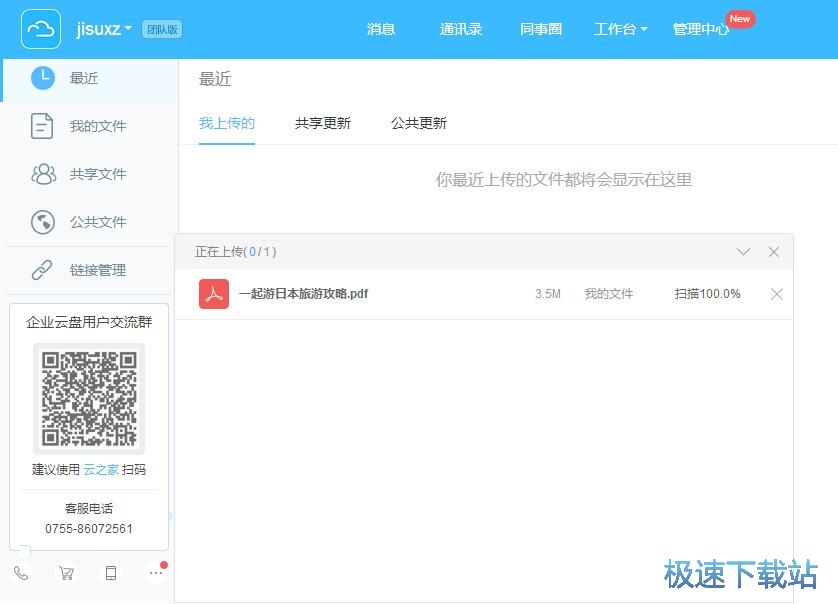This screenshot has height=604, width=838.
Task: Click the 我的文件 destination in upload row
Action: (609, 294)
